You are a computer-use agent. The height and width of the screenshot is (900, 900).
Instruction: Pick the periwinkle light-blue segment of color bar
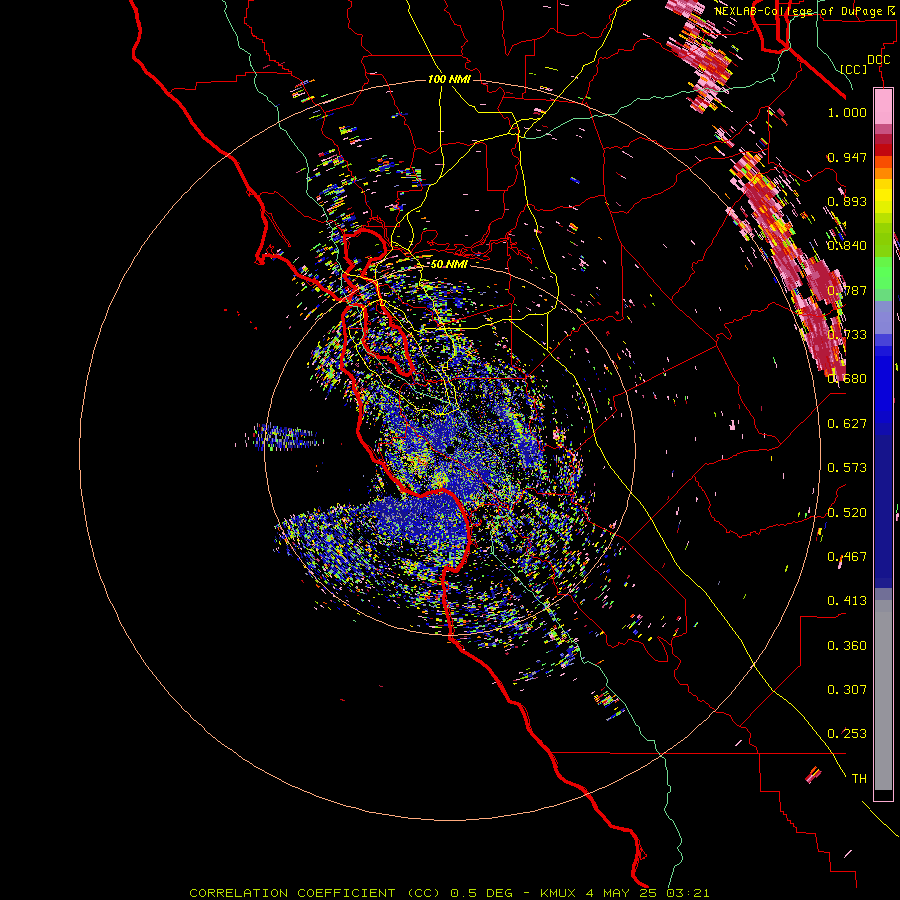pos(883,317)
